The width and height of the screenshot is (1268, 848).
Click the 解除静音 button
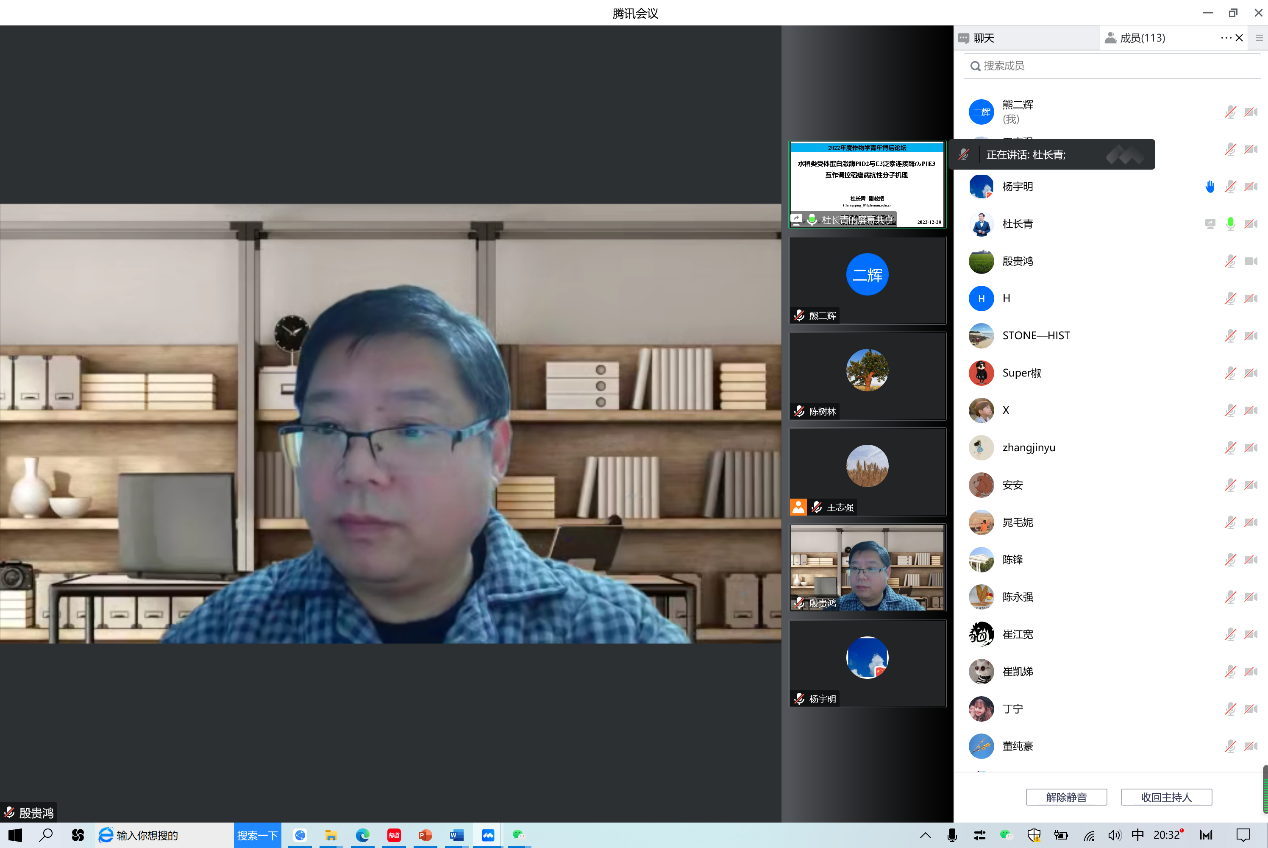pos(1068,797)
